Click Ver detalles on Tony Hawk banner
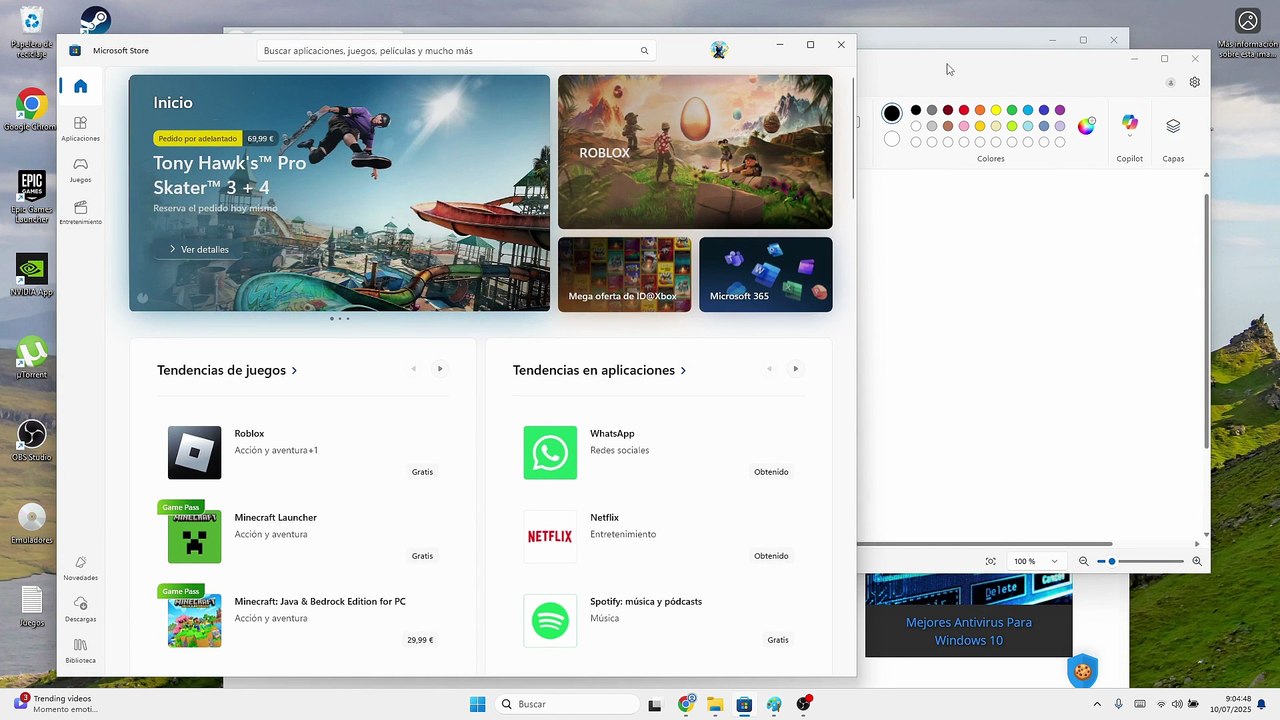 (x=199, y=249)
